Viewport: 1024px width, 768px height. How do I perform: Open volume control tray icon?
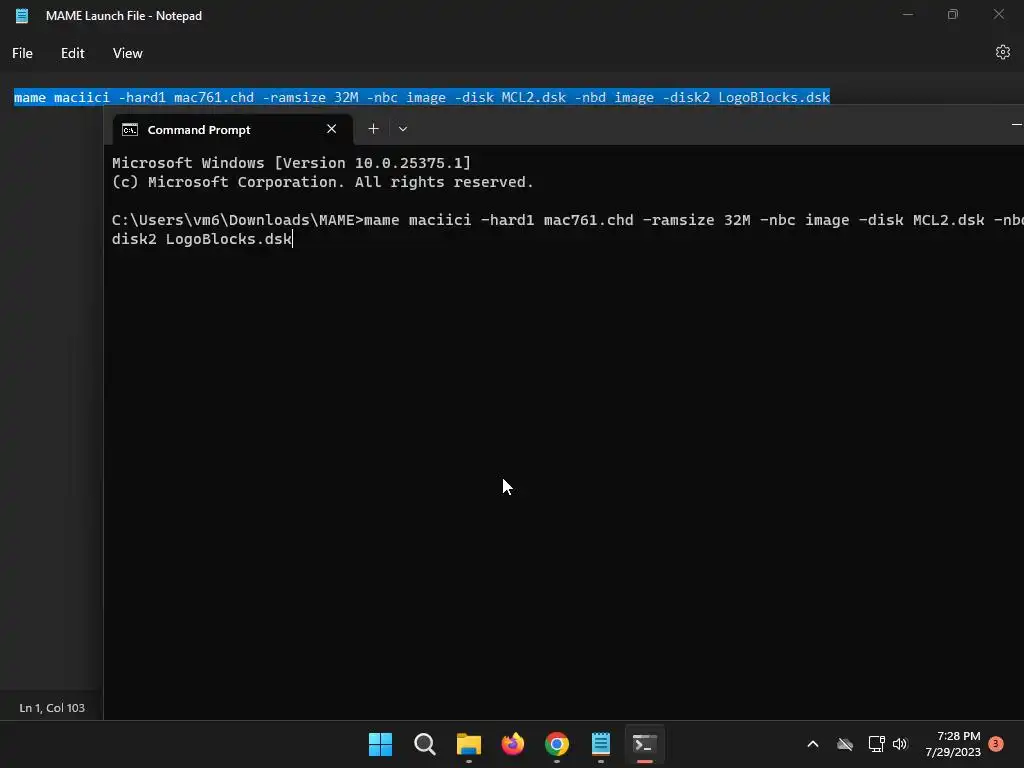click(900, 744)
